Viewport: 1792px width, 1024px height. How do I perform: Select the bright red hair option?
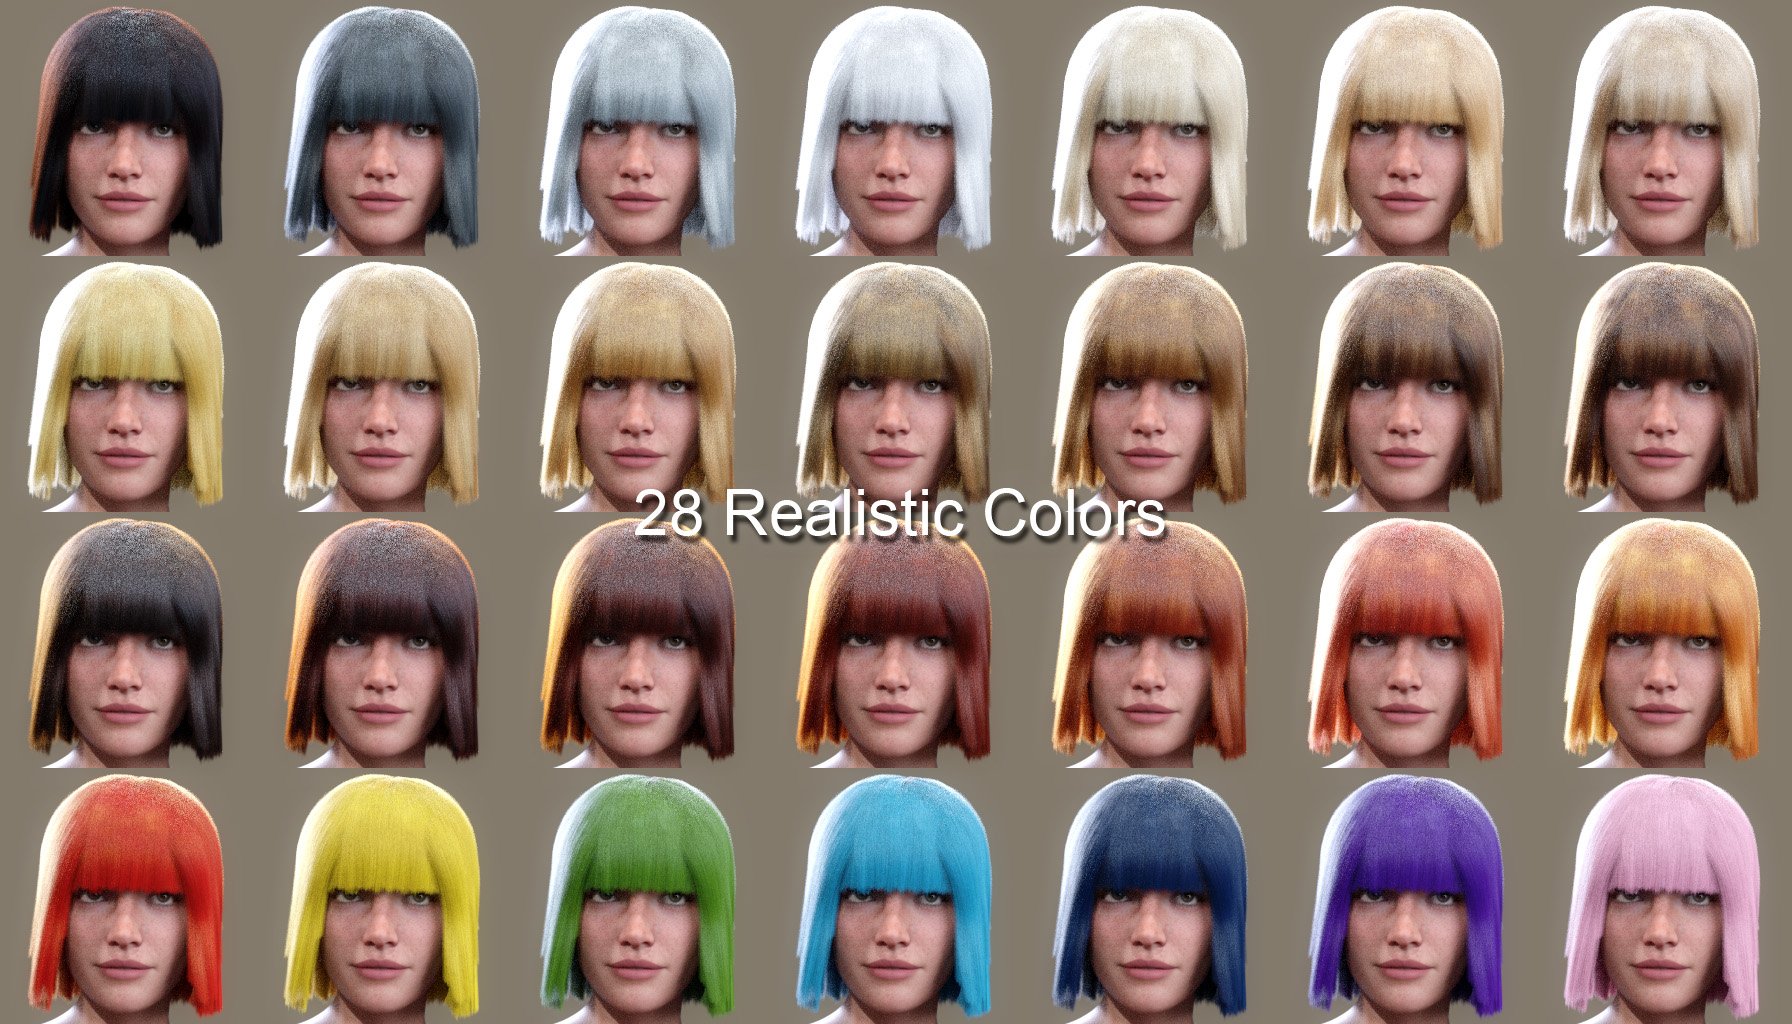click(128, 900)
